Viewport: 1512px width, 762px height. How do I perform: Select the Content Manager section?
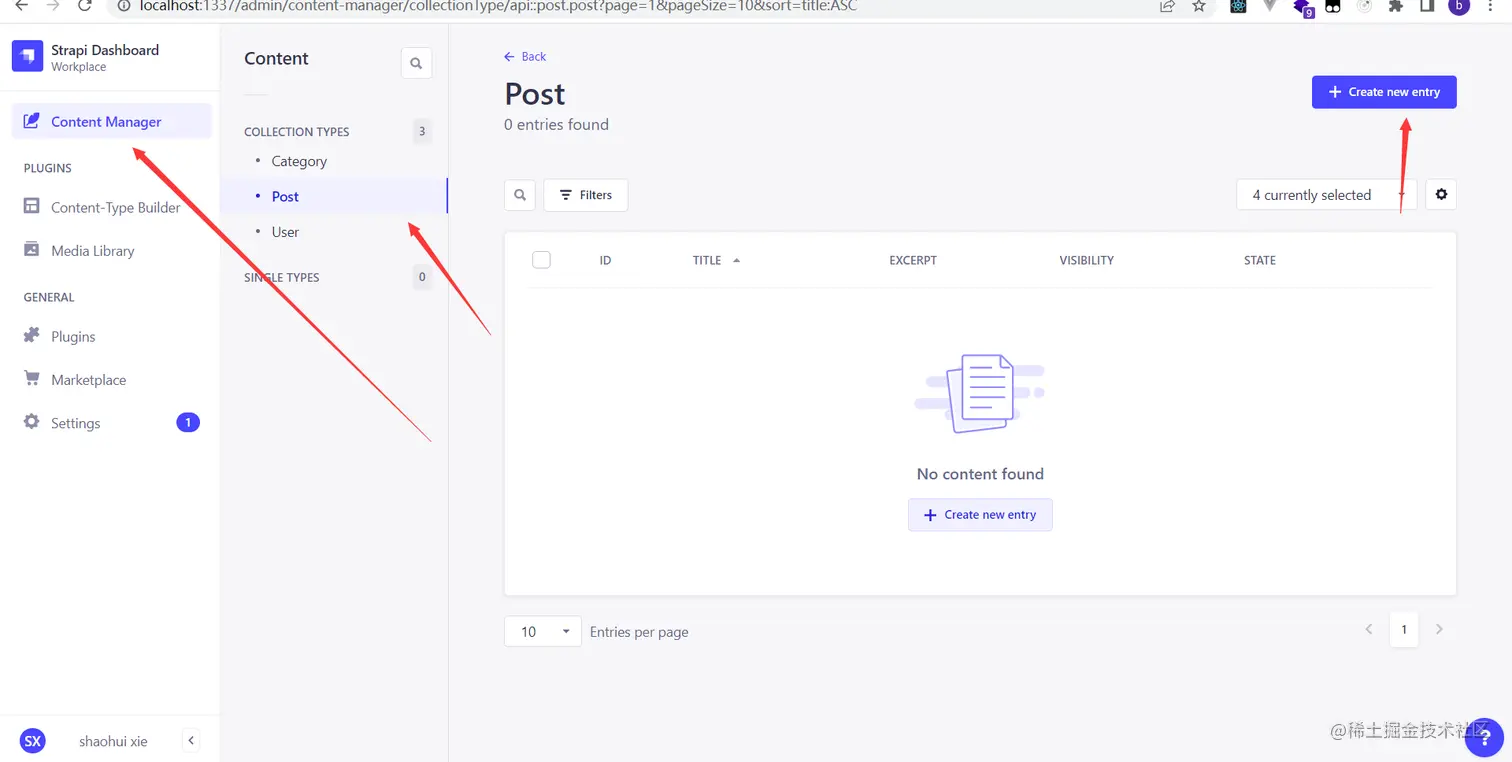[105, 121]
